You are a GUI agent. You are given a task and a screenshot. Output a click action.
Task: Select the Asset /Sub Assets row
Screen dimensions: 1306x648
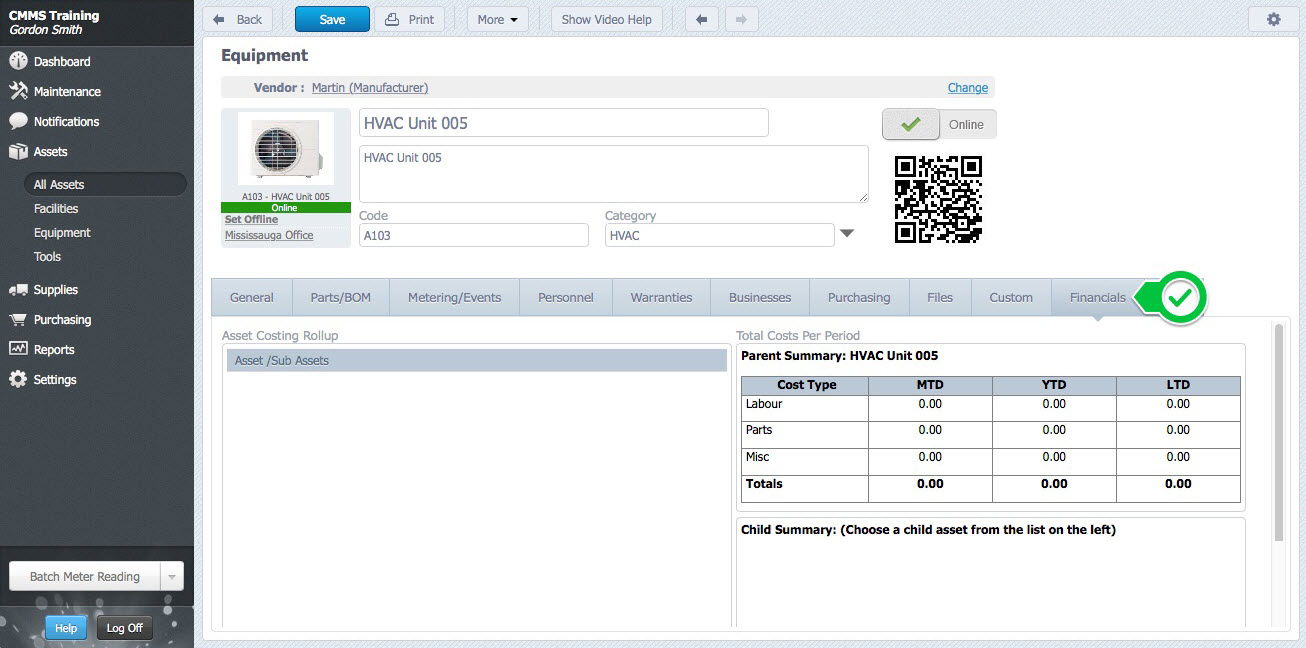(477, 360)
